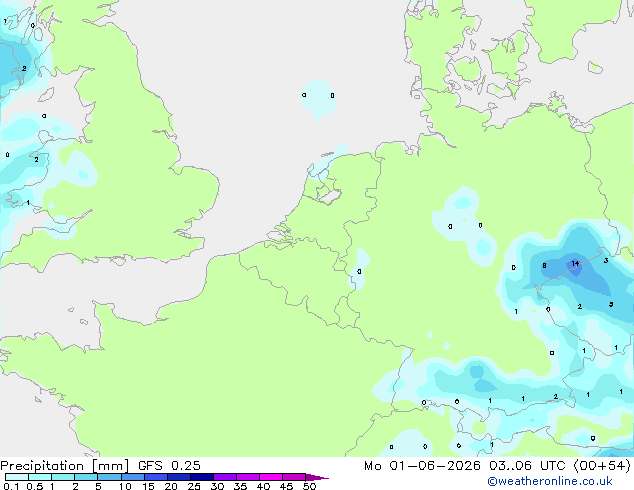Select the 30–35 mm violet legend swatch

(224, 477)
